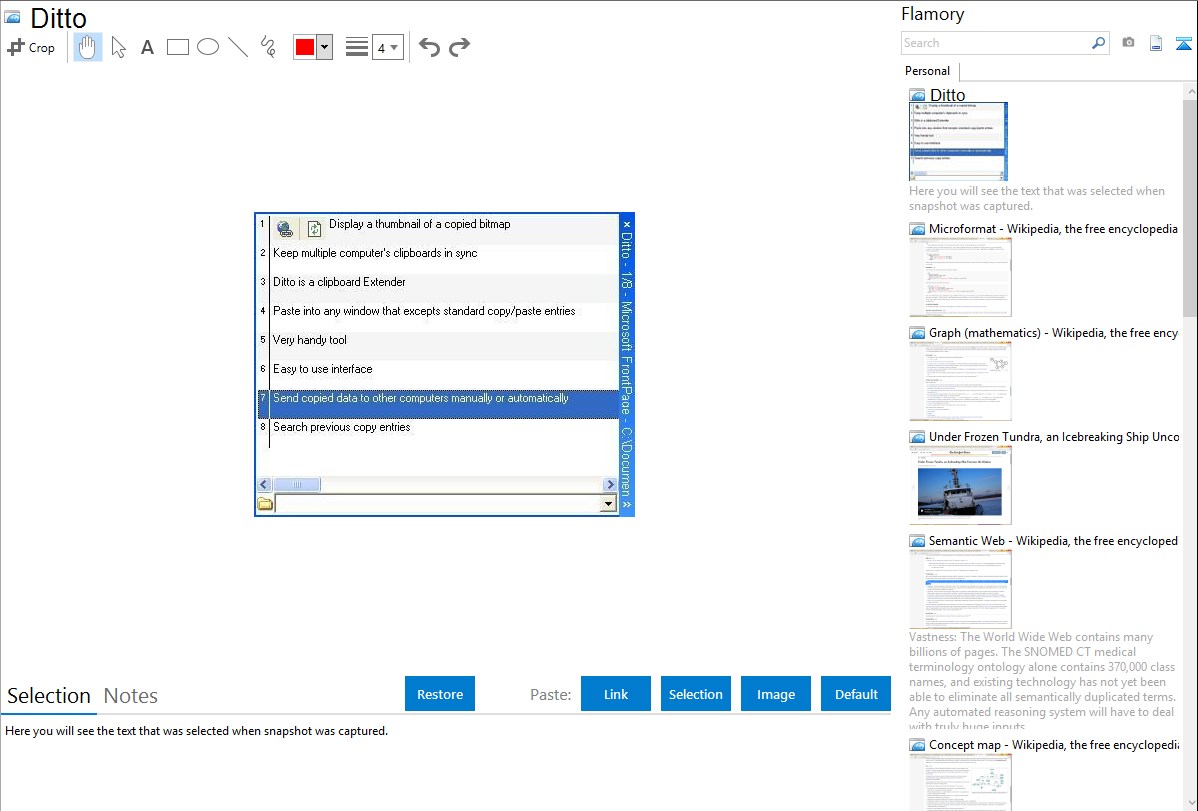Open the Under Frozen Tundra thumbnail
This screenshot has width=1198, height=811.
(x=960, y=485)
